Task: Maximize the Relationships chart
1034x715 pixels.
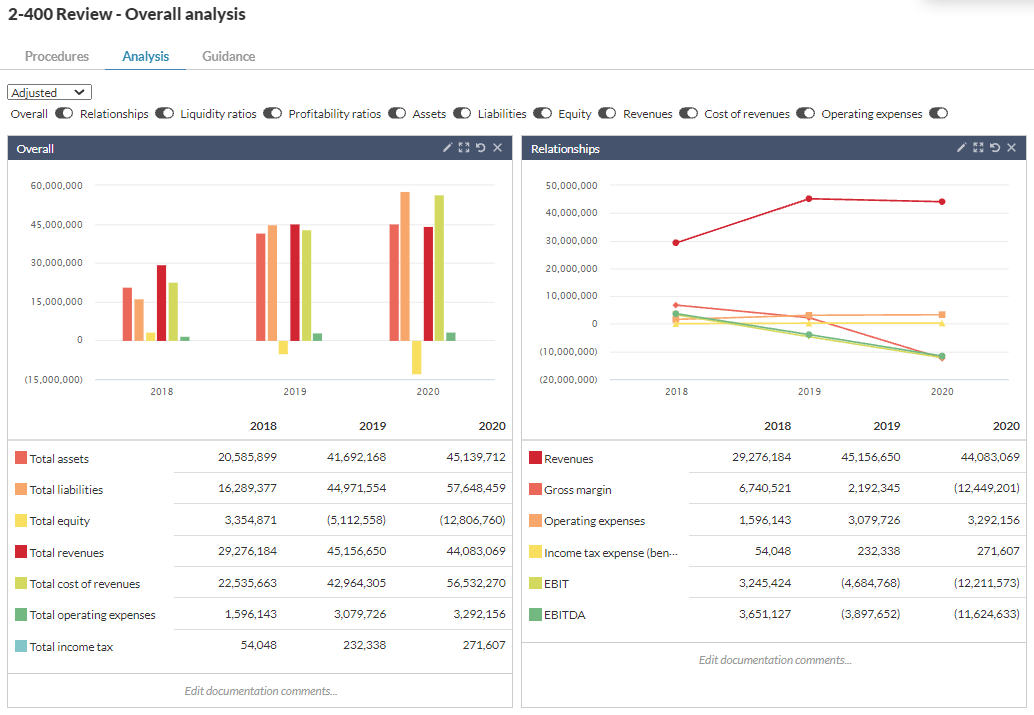Action: point(978,147)
